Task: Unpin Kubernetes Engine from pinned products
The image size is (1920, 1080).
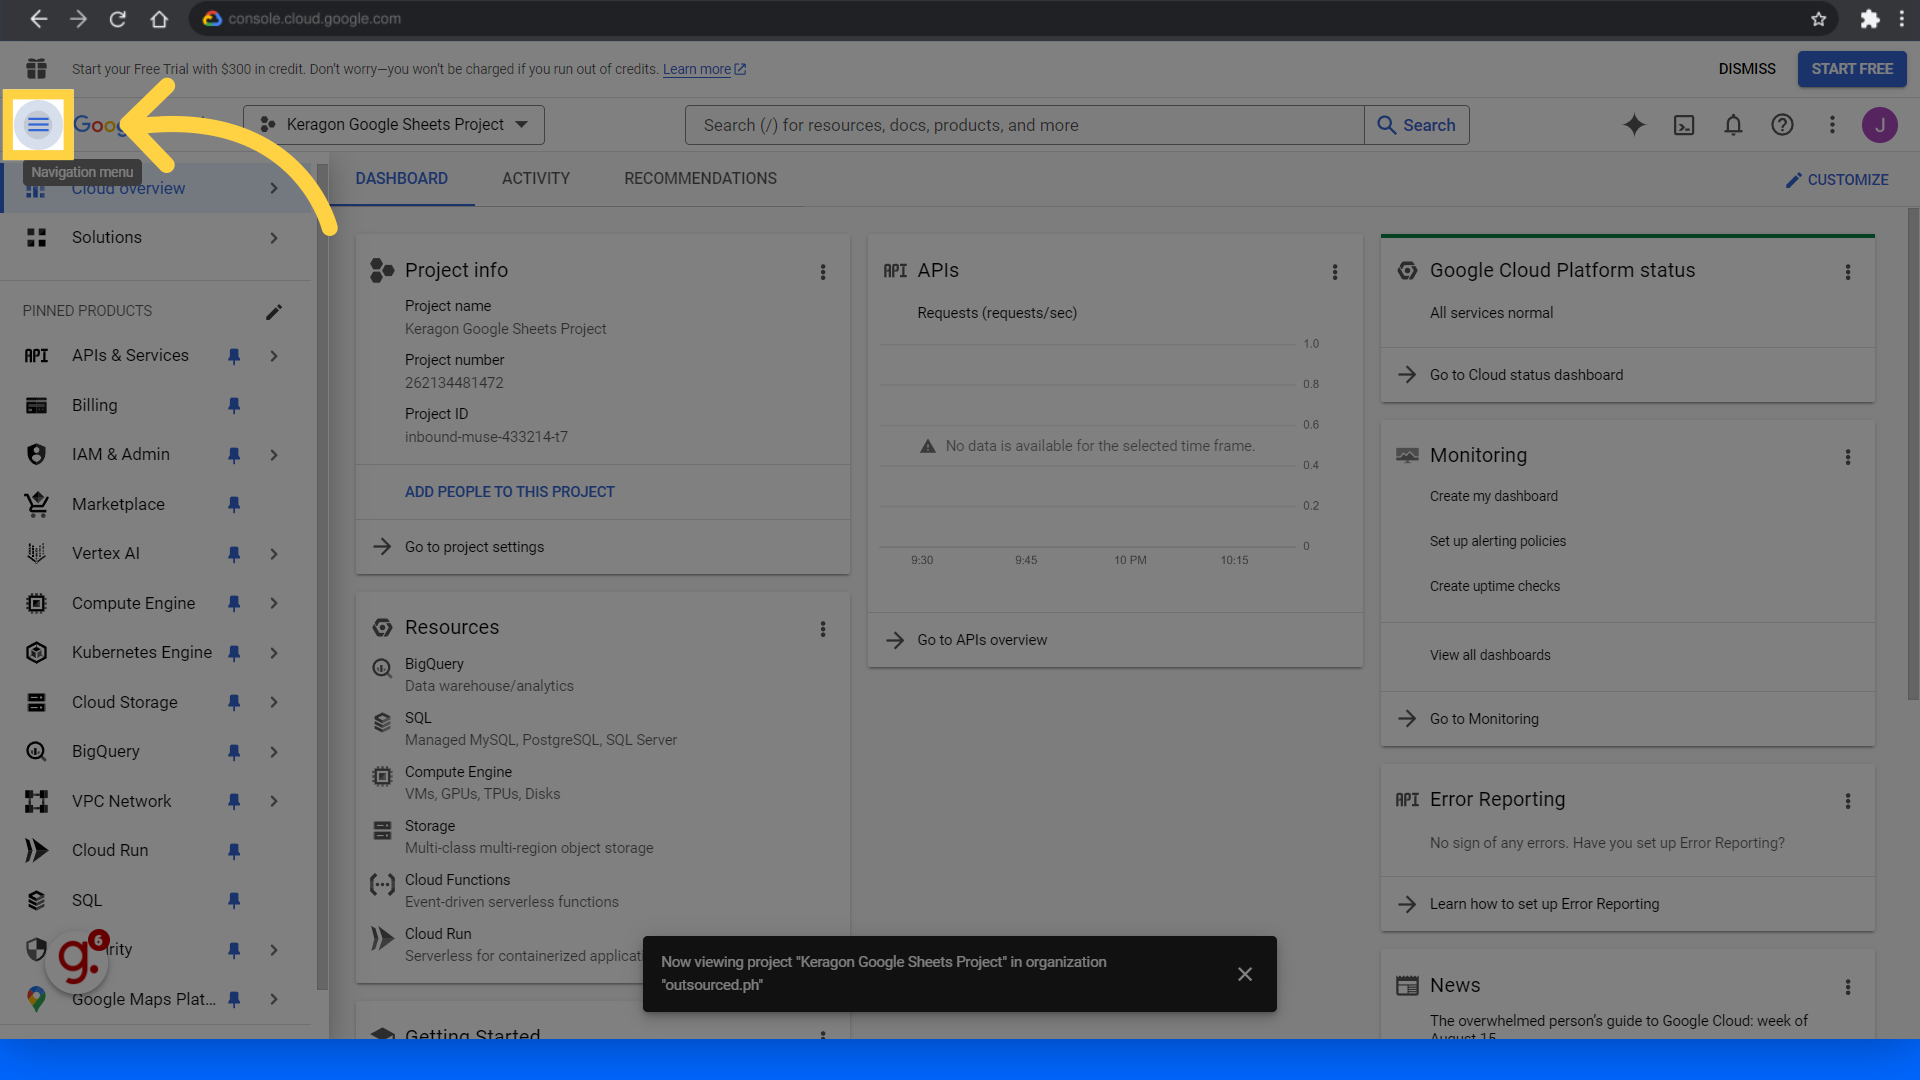Action: pyautogui.click(x=234, y=653)
